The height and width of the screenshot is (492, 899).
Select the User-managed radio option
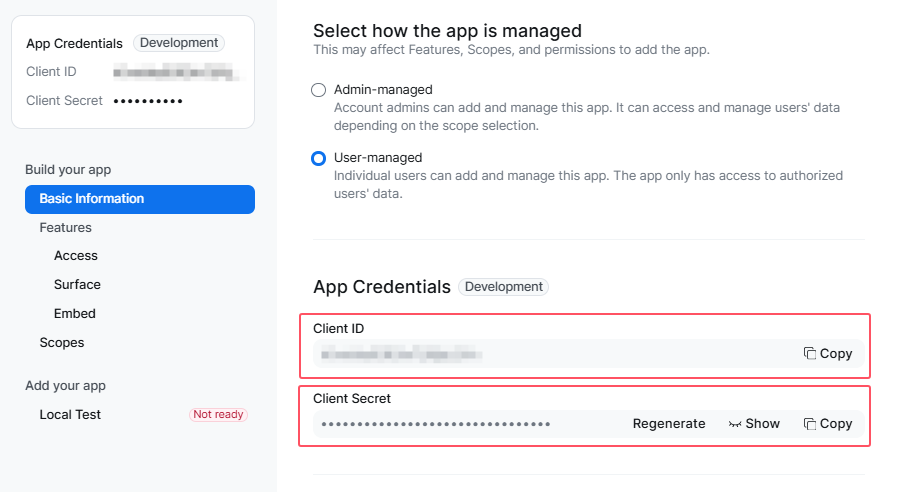tap(319, 158)
